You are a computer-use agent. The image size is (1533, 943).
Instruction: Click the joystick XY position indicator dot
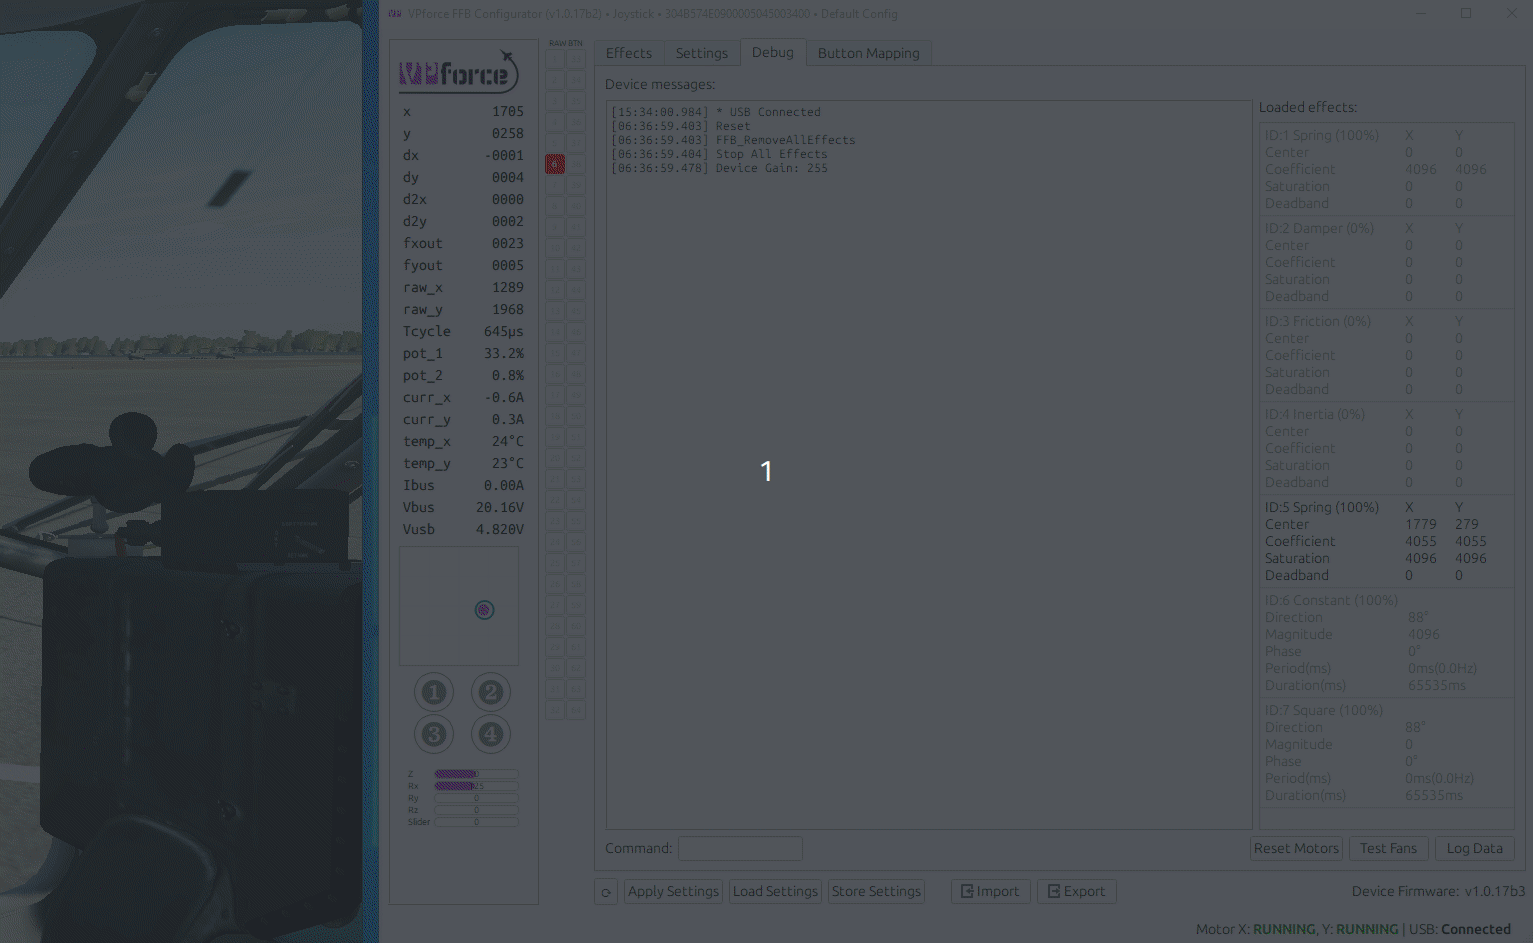point(484,609)
